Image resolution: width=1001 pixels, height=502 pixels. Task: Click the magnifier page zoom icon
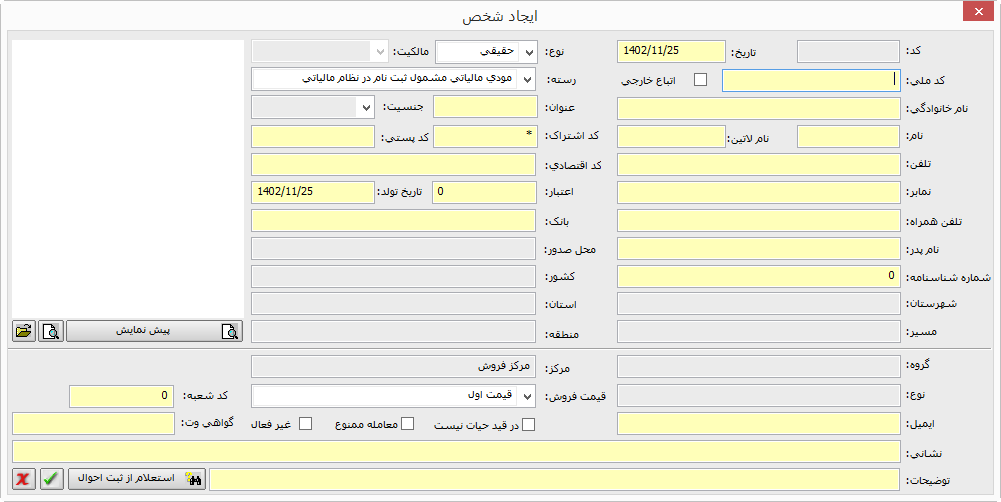coord(51,331)
